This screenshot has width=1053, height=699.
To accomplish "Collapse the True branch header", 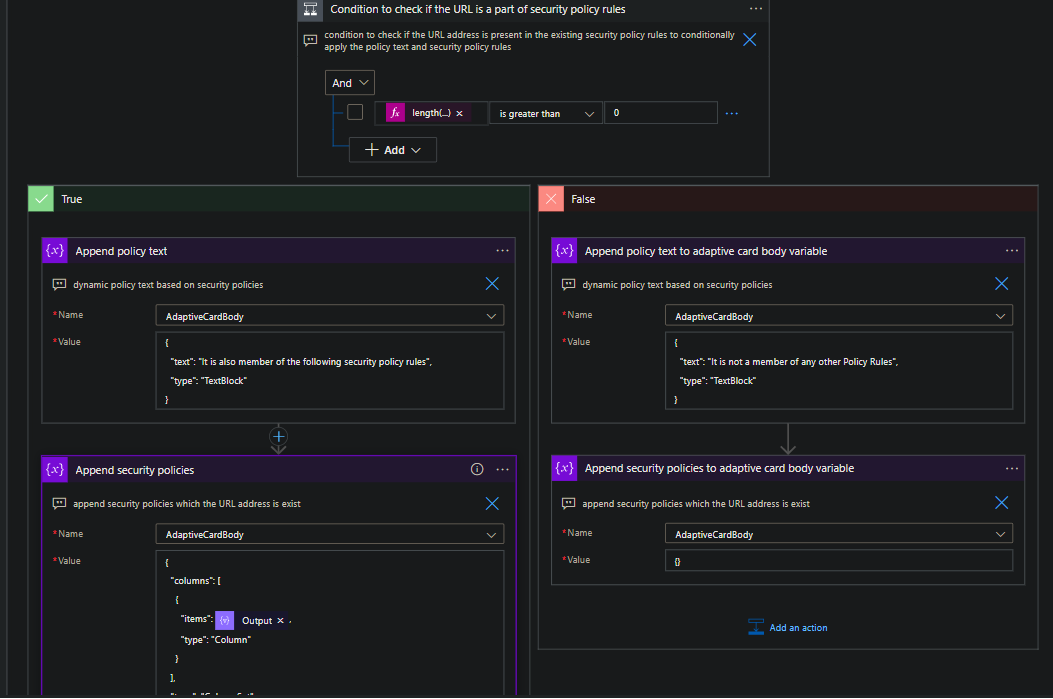I will click(x=279, y=199).
